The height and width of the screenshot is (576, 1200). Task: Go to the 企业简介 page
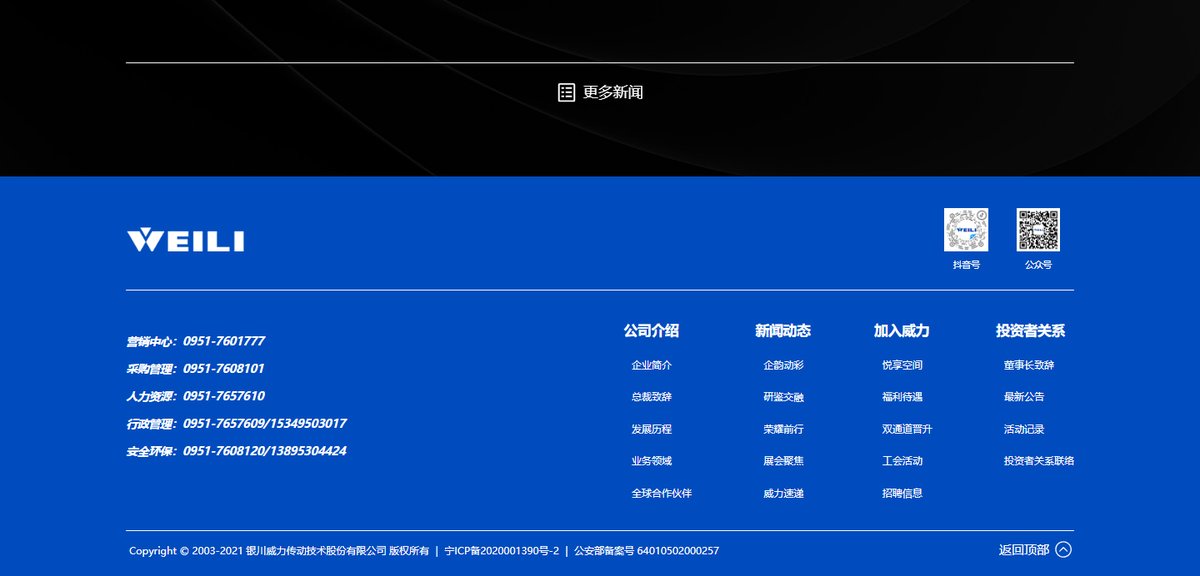[652, 365]
